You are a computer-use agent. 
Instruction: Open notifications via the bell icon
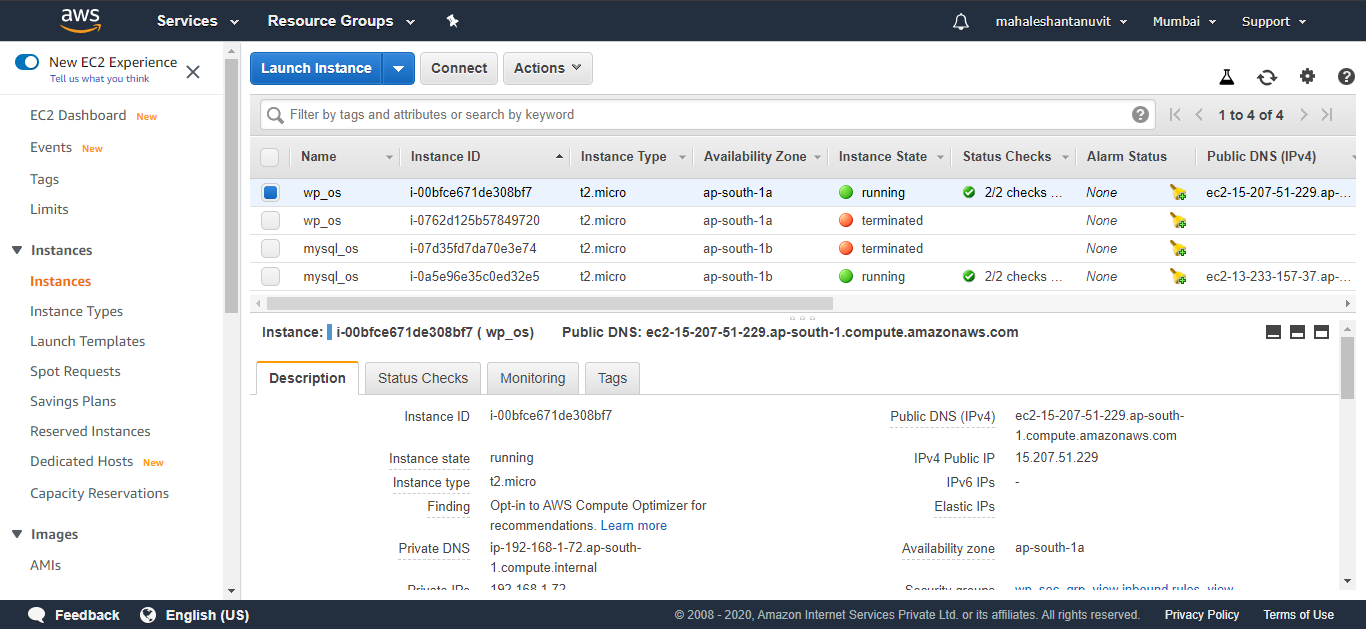coord(960,20)
